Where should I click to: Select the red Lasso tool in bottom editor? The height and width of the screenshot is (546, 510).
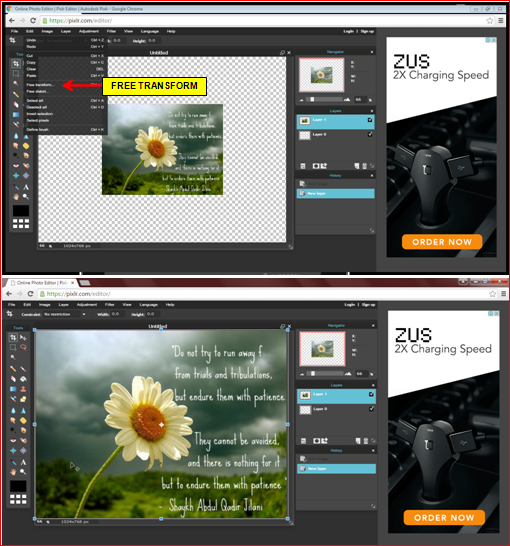[x=23, y=347]
